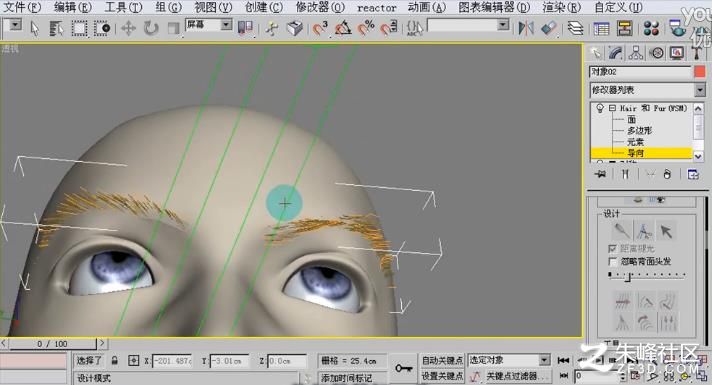Enable the 忽略背面头发 checkbox
This screenshot has height=385, width=712.
pos(613,262)
